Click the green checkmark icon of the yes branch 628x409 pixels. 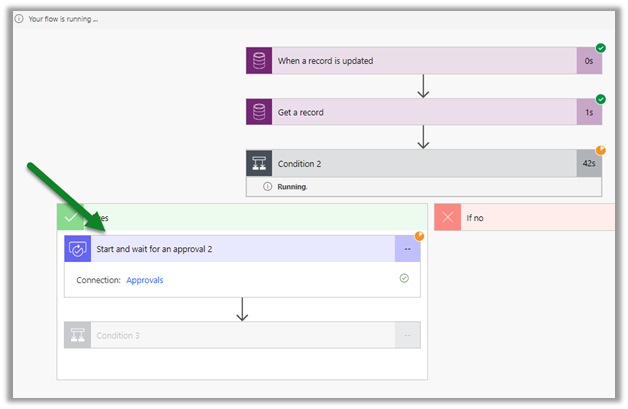pyautogui.click(x=70, y=217)
